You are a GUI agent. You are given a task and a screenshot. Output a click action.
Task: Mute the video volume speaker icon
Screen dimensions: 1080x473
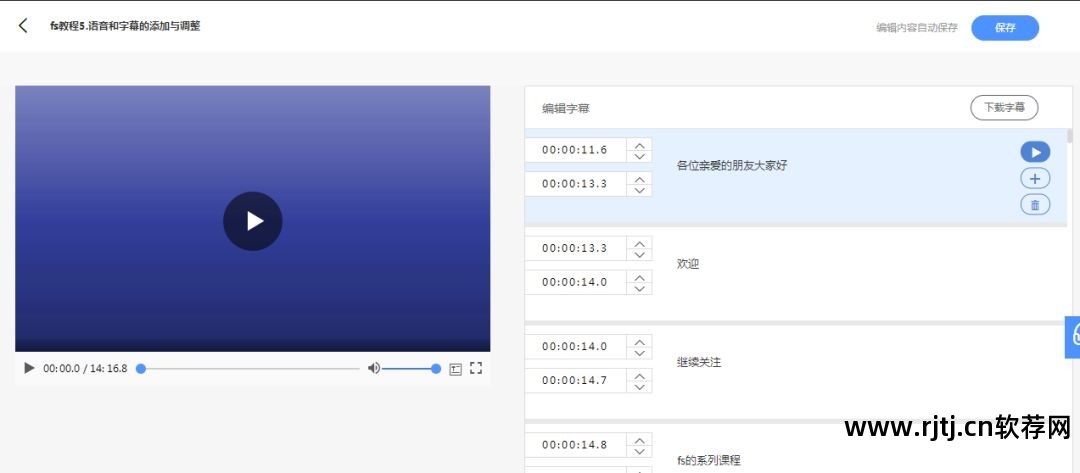click(373, 368)
